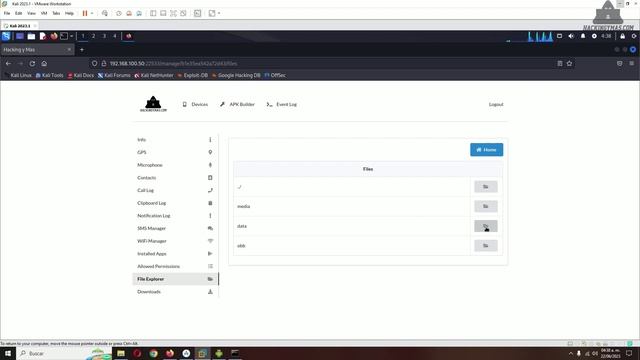Open the Installed Apps section
This screenshot has height=360, width=640.
(x=175, y=253)
